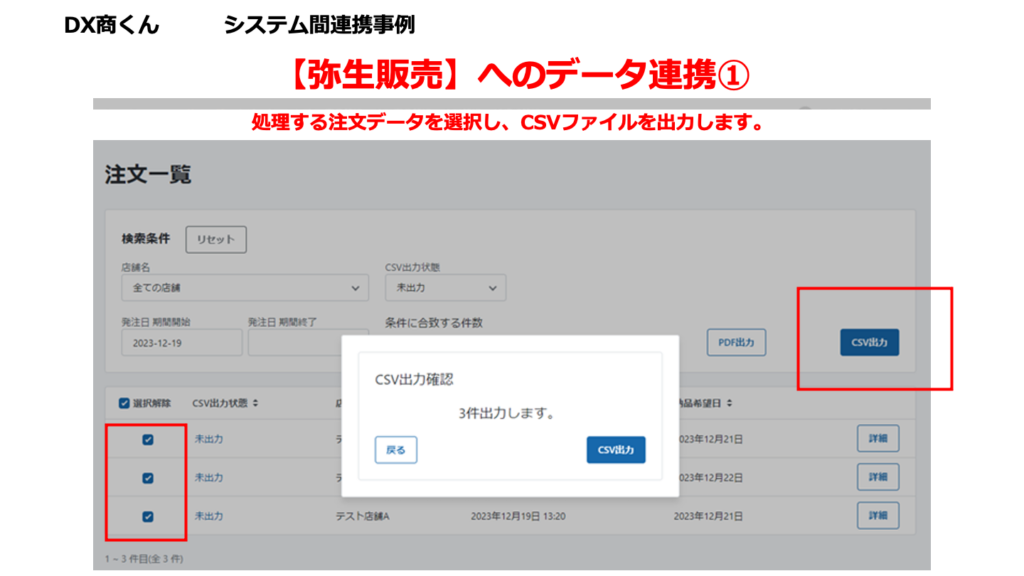Image resolution: width=1024 pixels, height=576 pixels.
Task: Toggle the 選択解除 header checkbox
Action: pos(125,403)
